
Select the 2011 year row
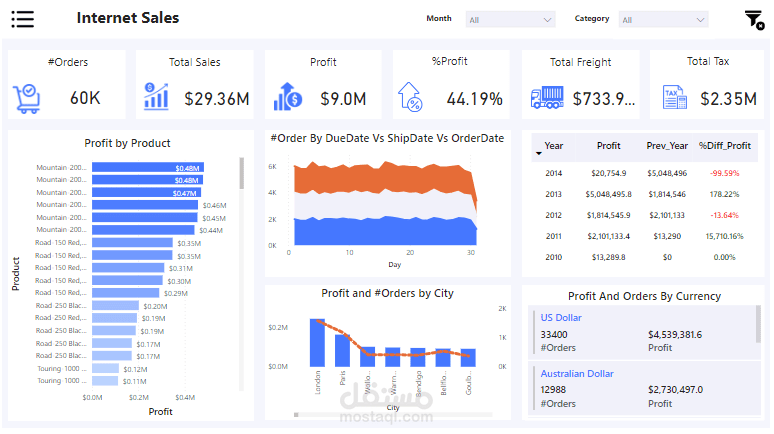click(644, 236)
